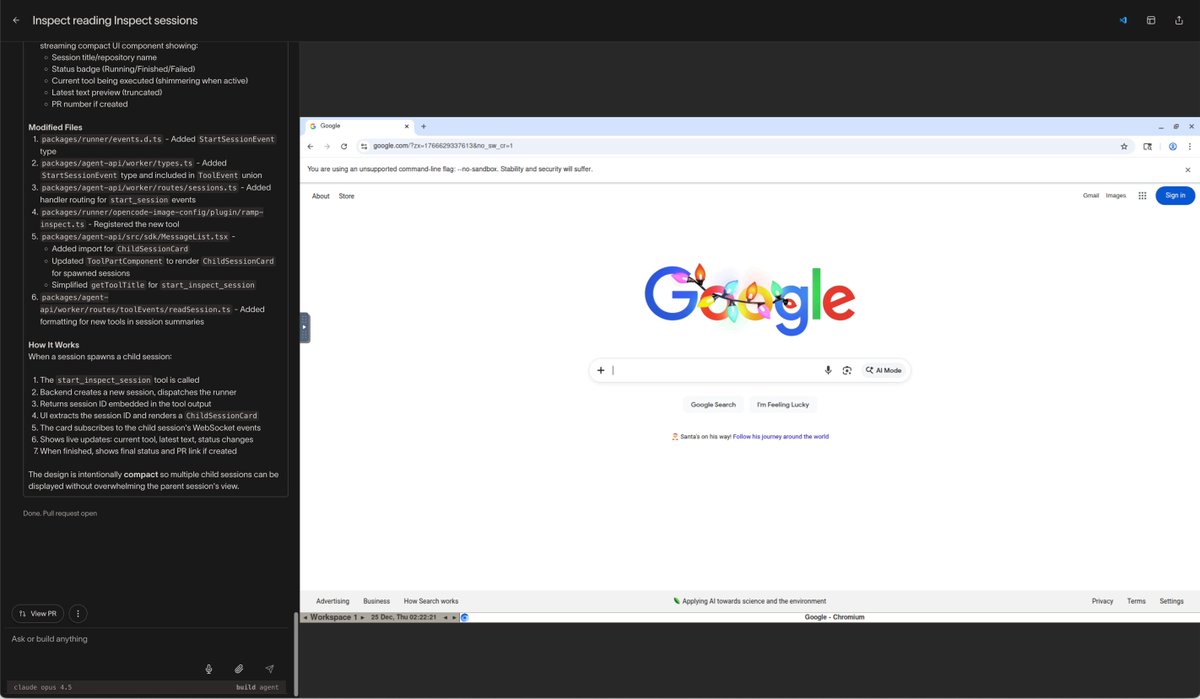The image size is (1200, 699).
Task: Click inside the Google search field
Action: tap(715, 370)
